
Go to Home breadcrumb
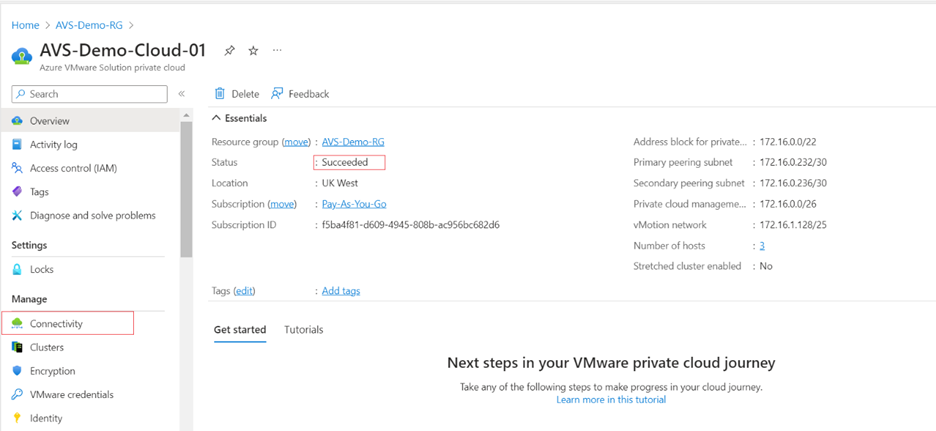click(25, 25)
